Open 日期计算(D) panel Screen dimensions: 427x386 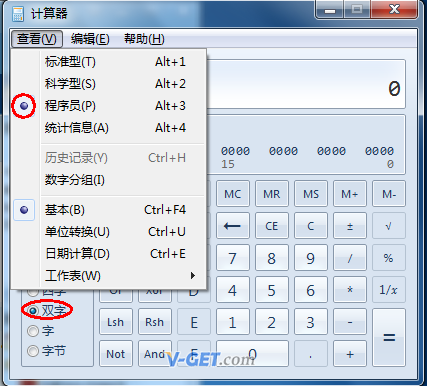click(108, 254)
